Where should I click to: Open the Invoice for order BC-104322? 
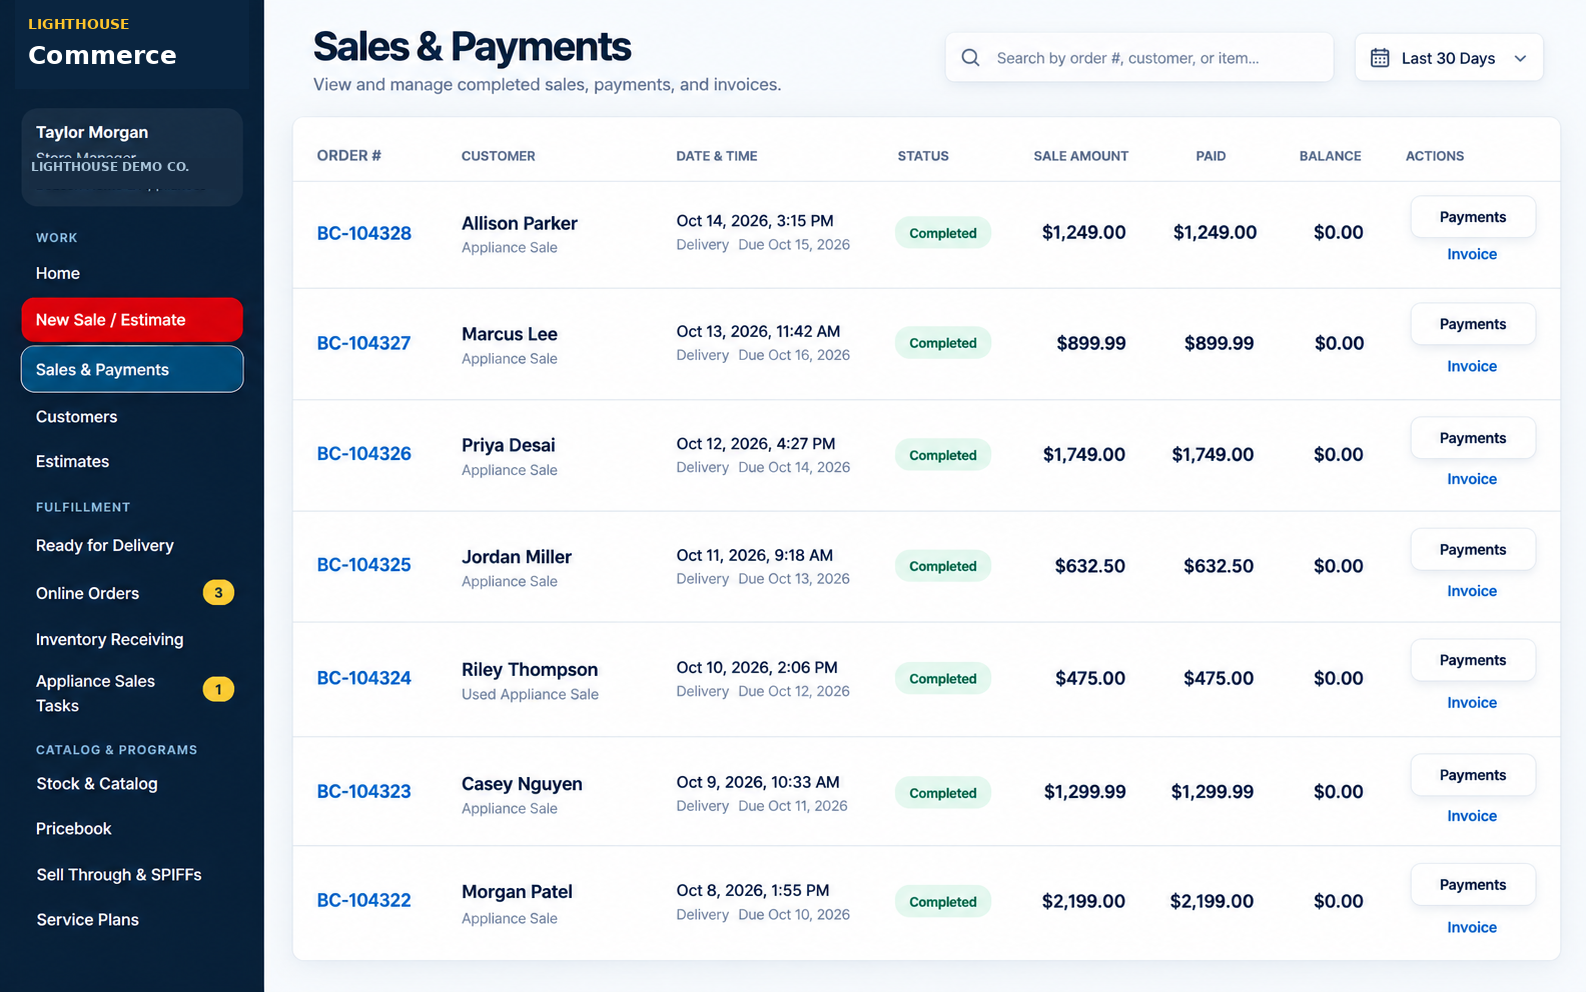1472,927
